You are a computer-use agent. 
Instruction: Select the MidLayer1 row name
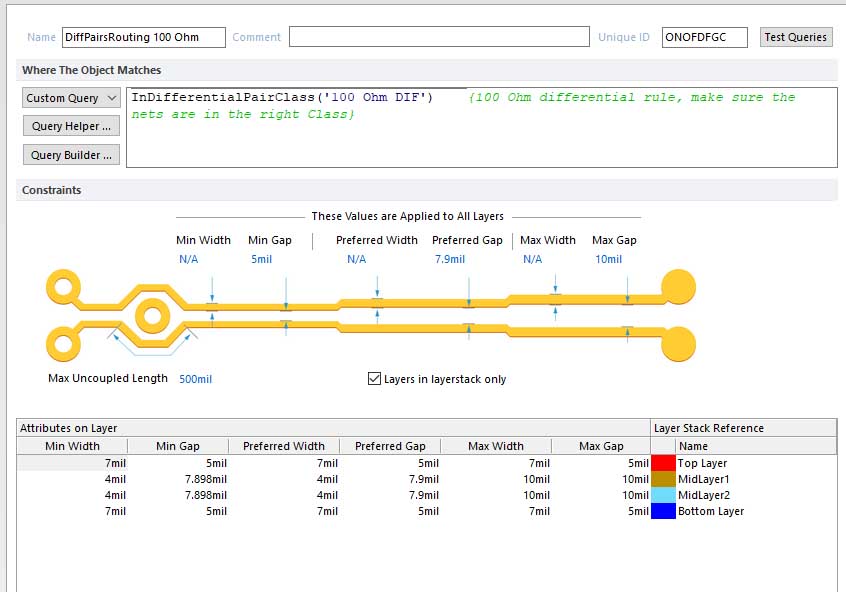[702, 479]
